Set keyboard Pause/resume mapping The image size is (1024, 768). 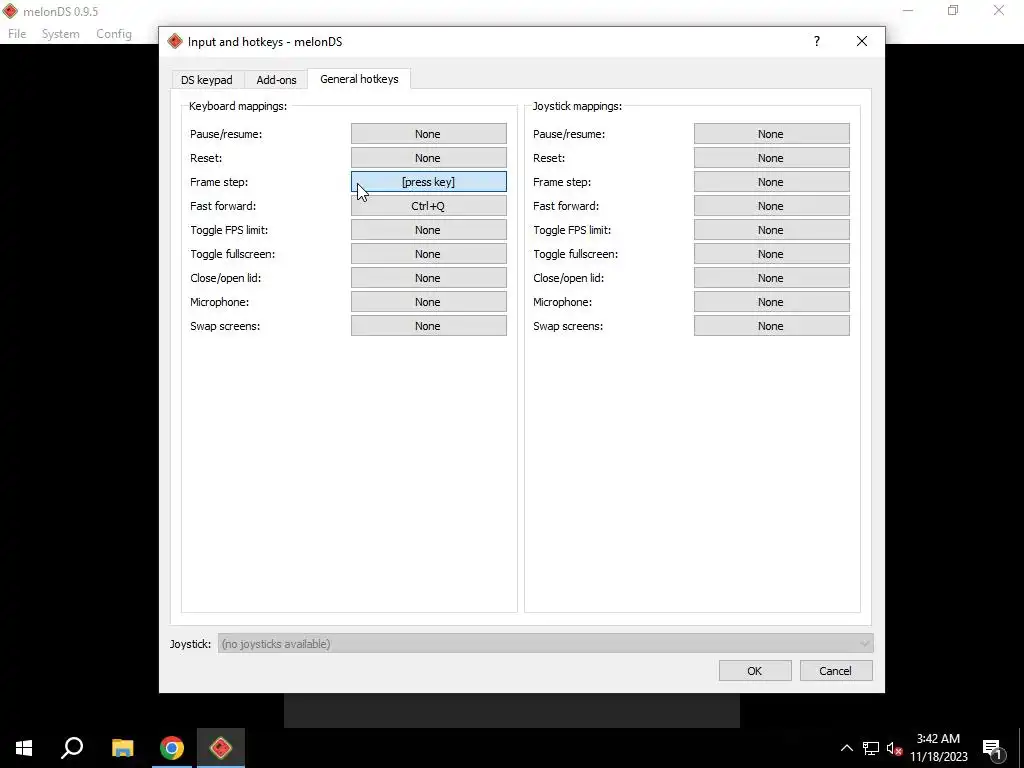428,134
